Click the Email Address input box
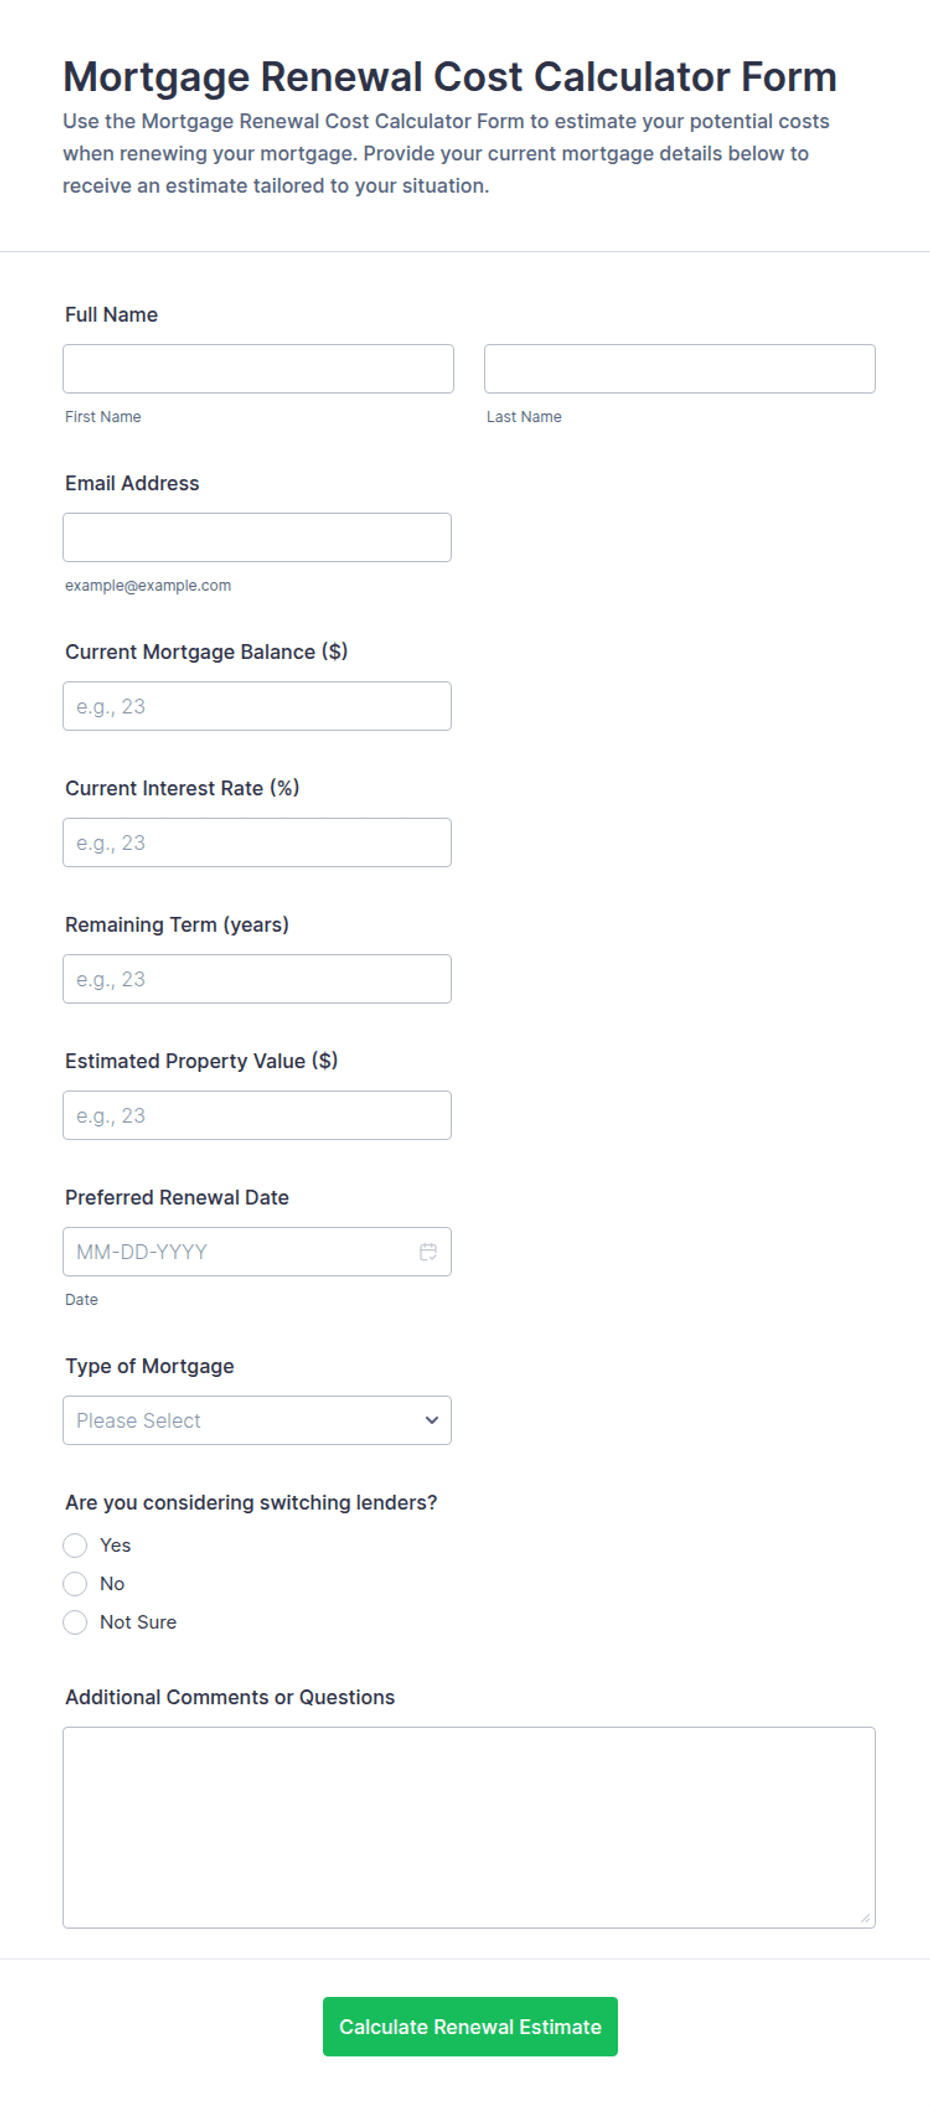Image resolution: width=930 pixels, height=2106 pixels. click(257, 537)
